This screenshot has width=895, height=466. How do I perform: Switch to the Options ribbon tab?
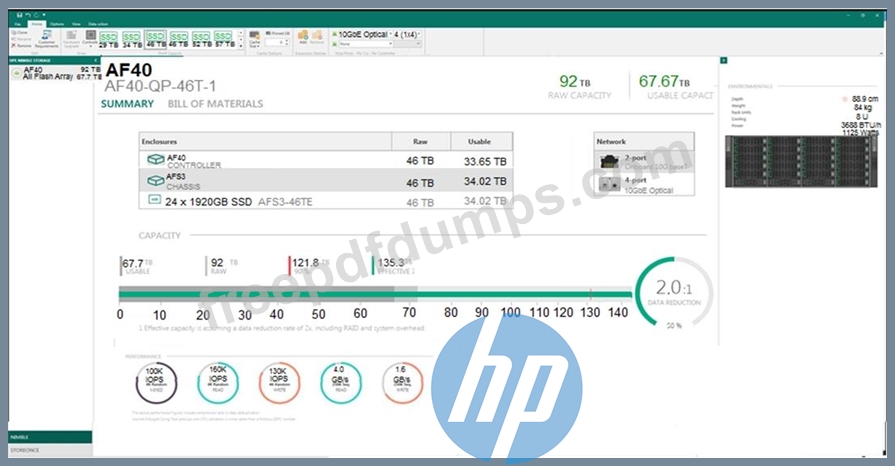[x=57, y=24]
